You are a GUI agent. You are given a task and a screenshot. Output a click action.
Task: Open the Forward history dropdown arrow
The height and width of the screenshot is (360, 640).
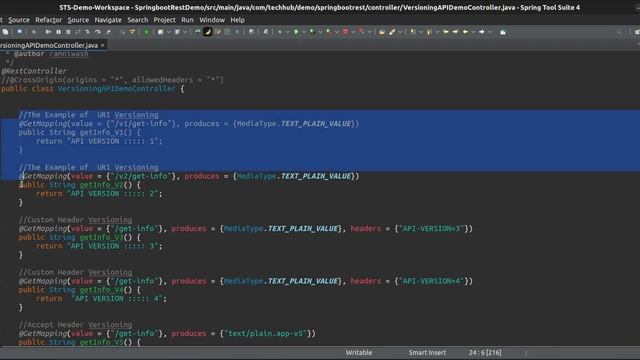pos(490,32)
